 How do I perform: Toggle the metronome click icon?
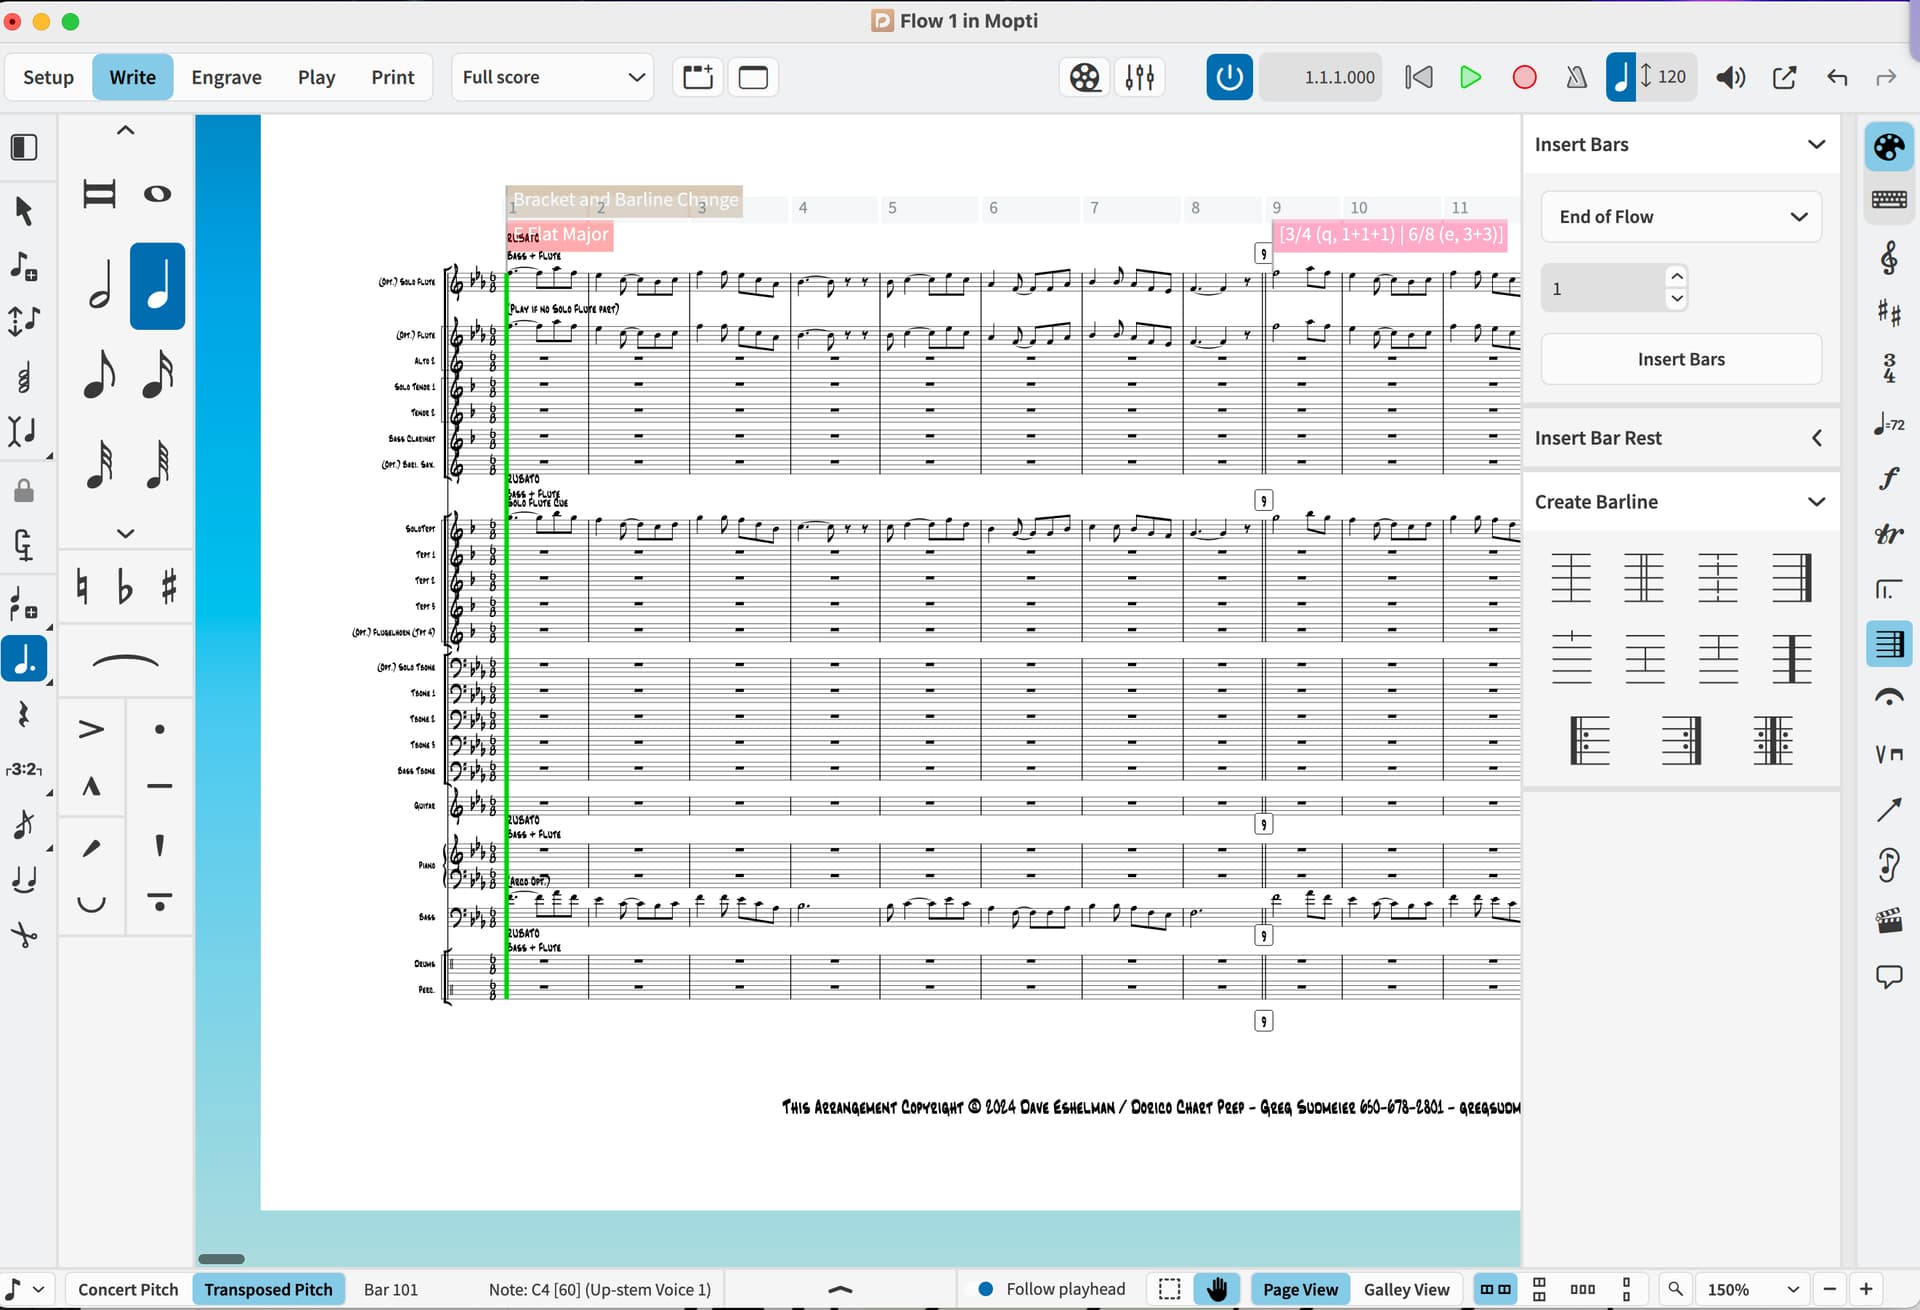click(x=1576, y=77)
